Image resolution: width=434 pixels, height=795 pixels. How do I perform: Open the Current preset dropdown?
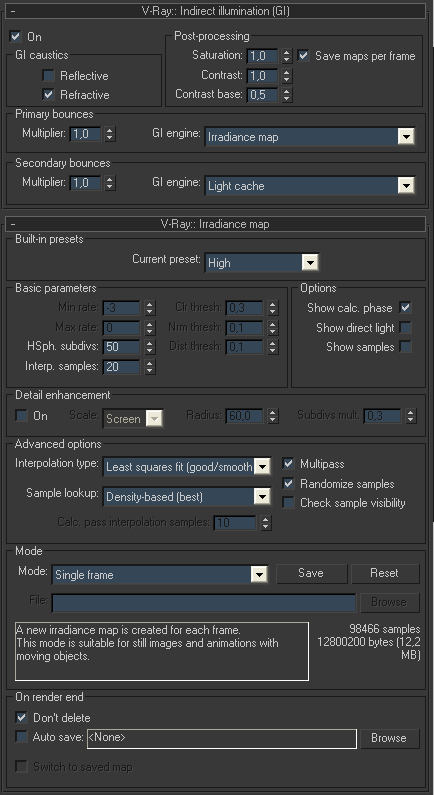point(262,263)
